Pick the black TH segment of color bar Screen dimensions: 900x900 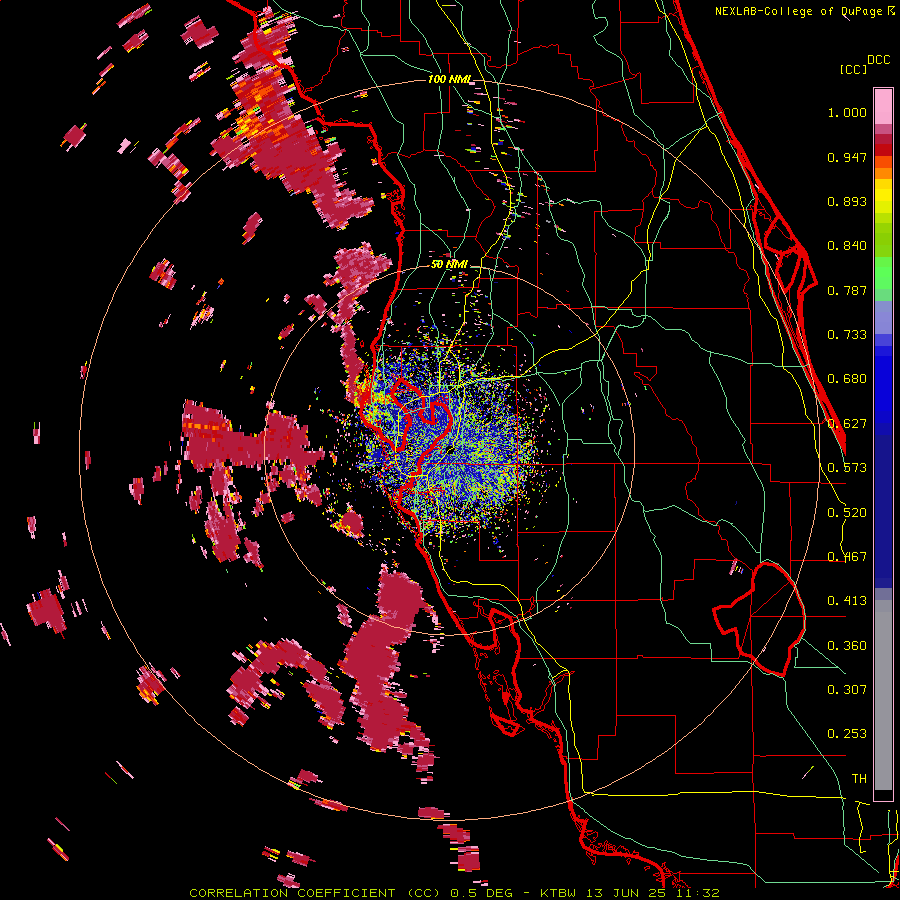pyautogui.click(x=883, y=795)
